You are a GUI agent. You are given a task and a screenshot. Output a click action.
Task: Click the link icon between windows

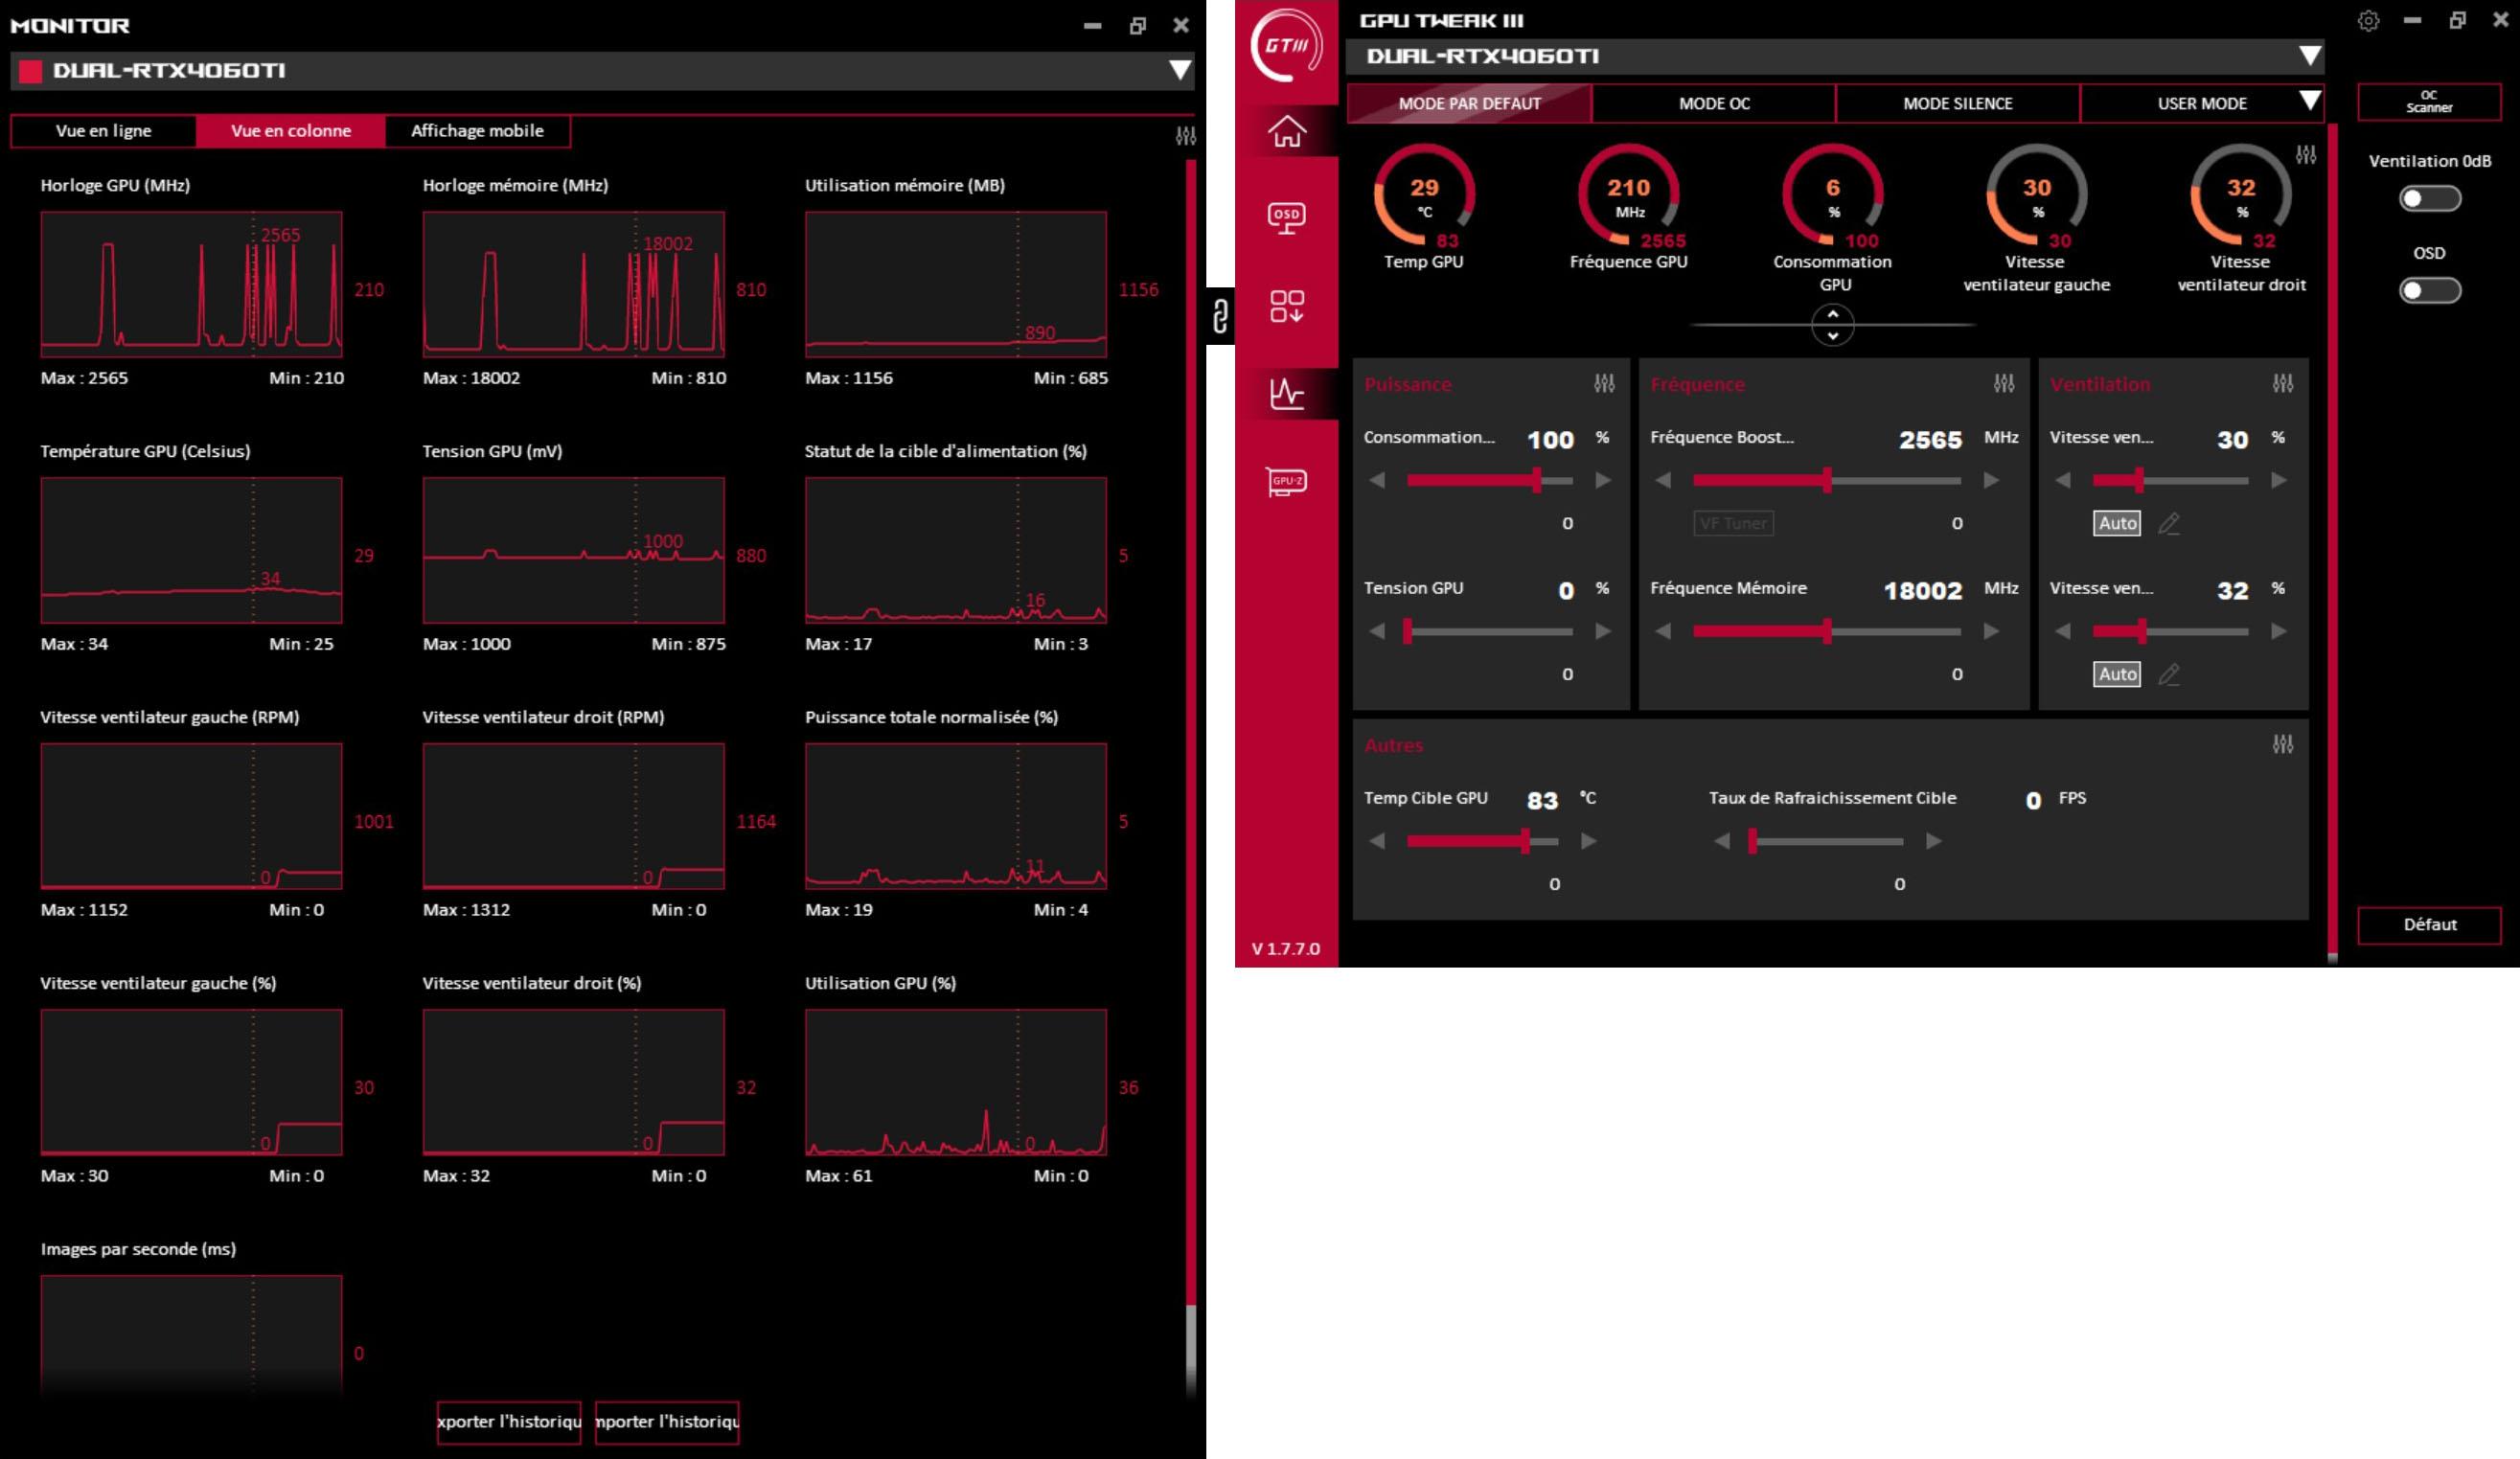1219,315
